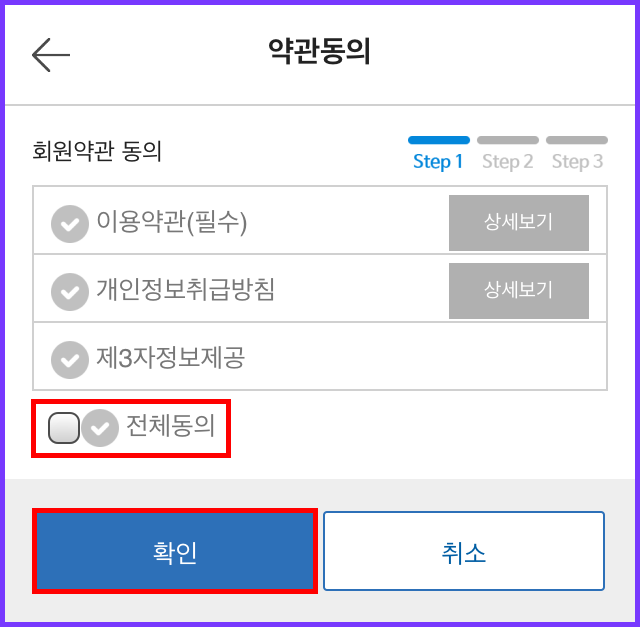Viewport: 640px width, 627px height.
Task: Click the round check icon next to 전체동의
Action: [x=99, y=429]
